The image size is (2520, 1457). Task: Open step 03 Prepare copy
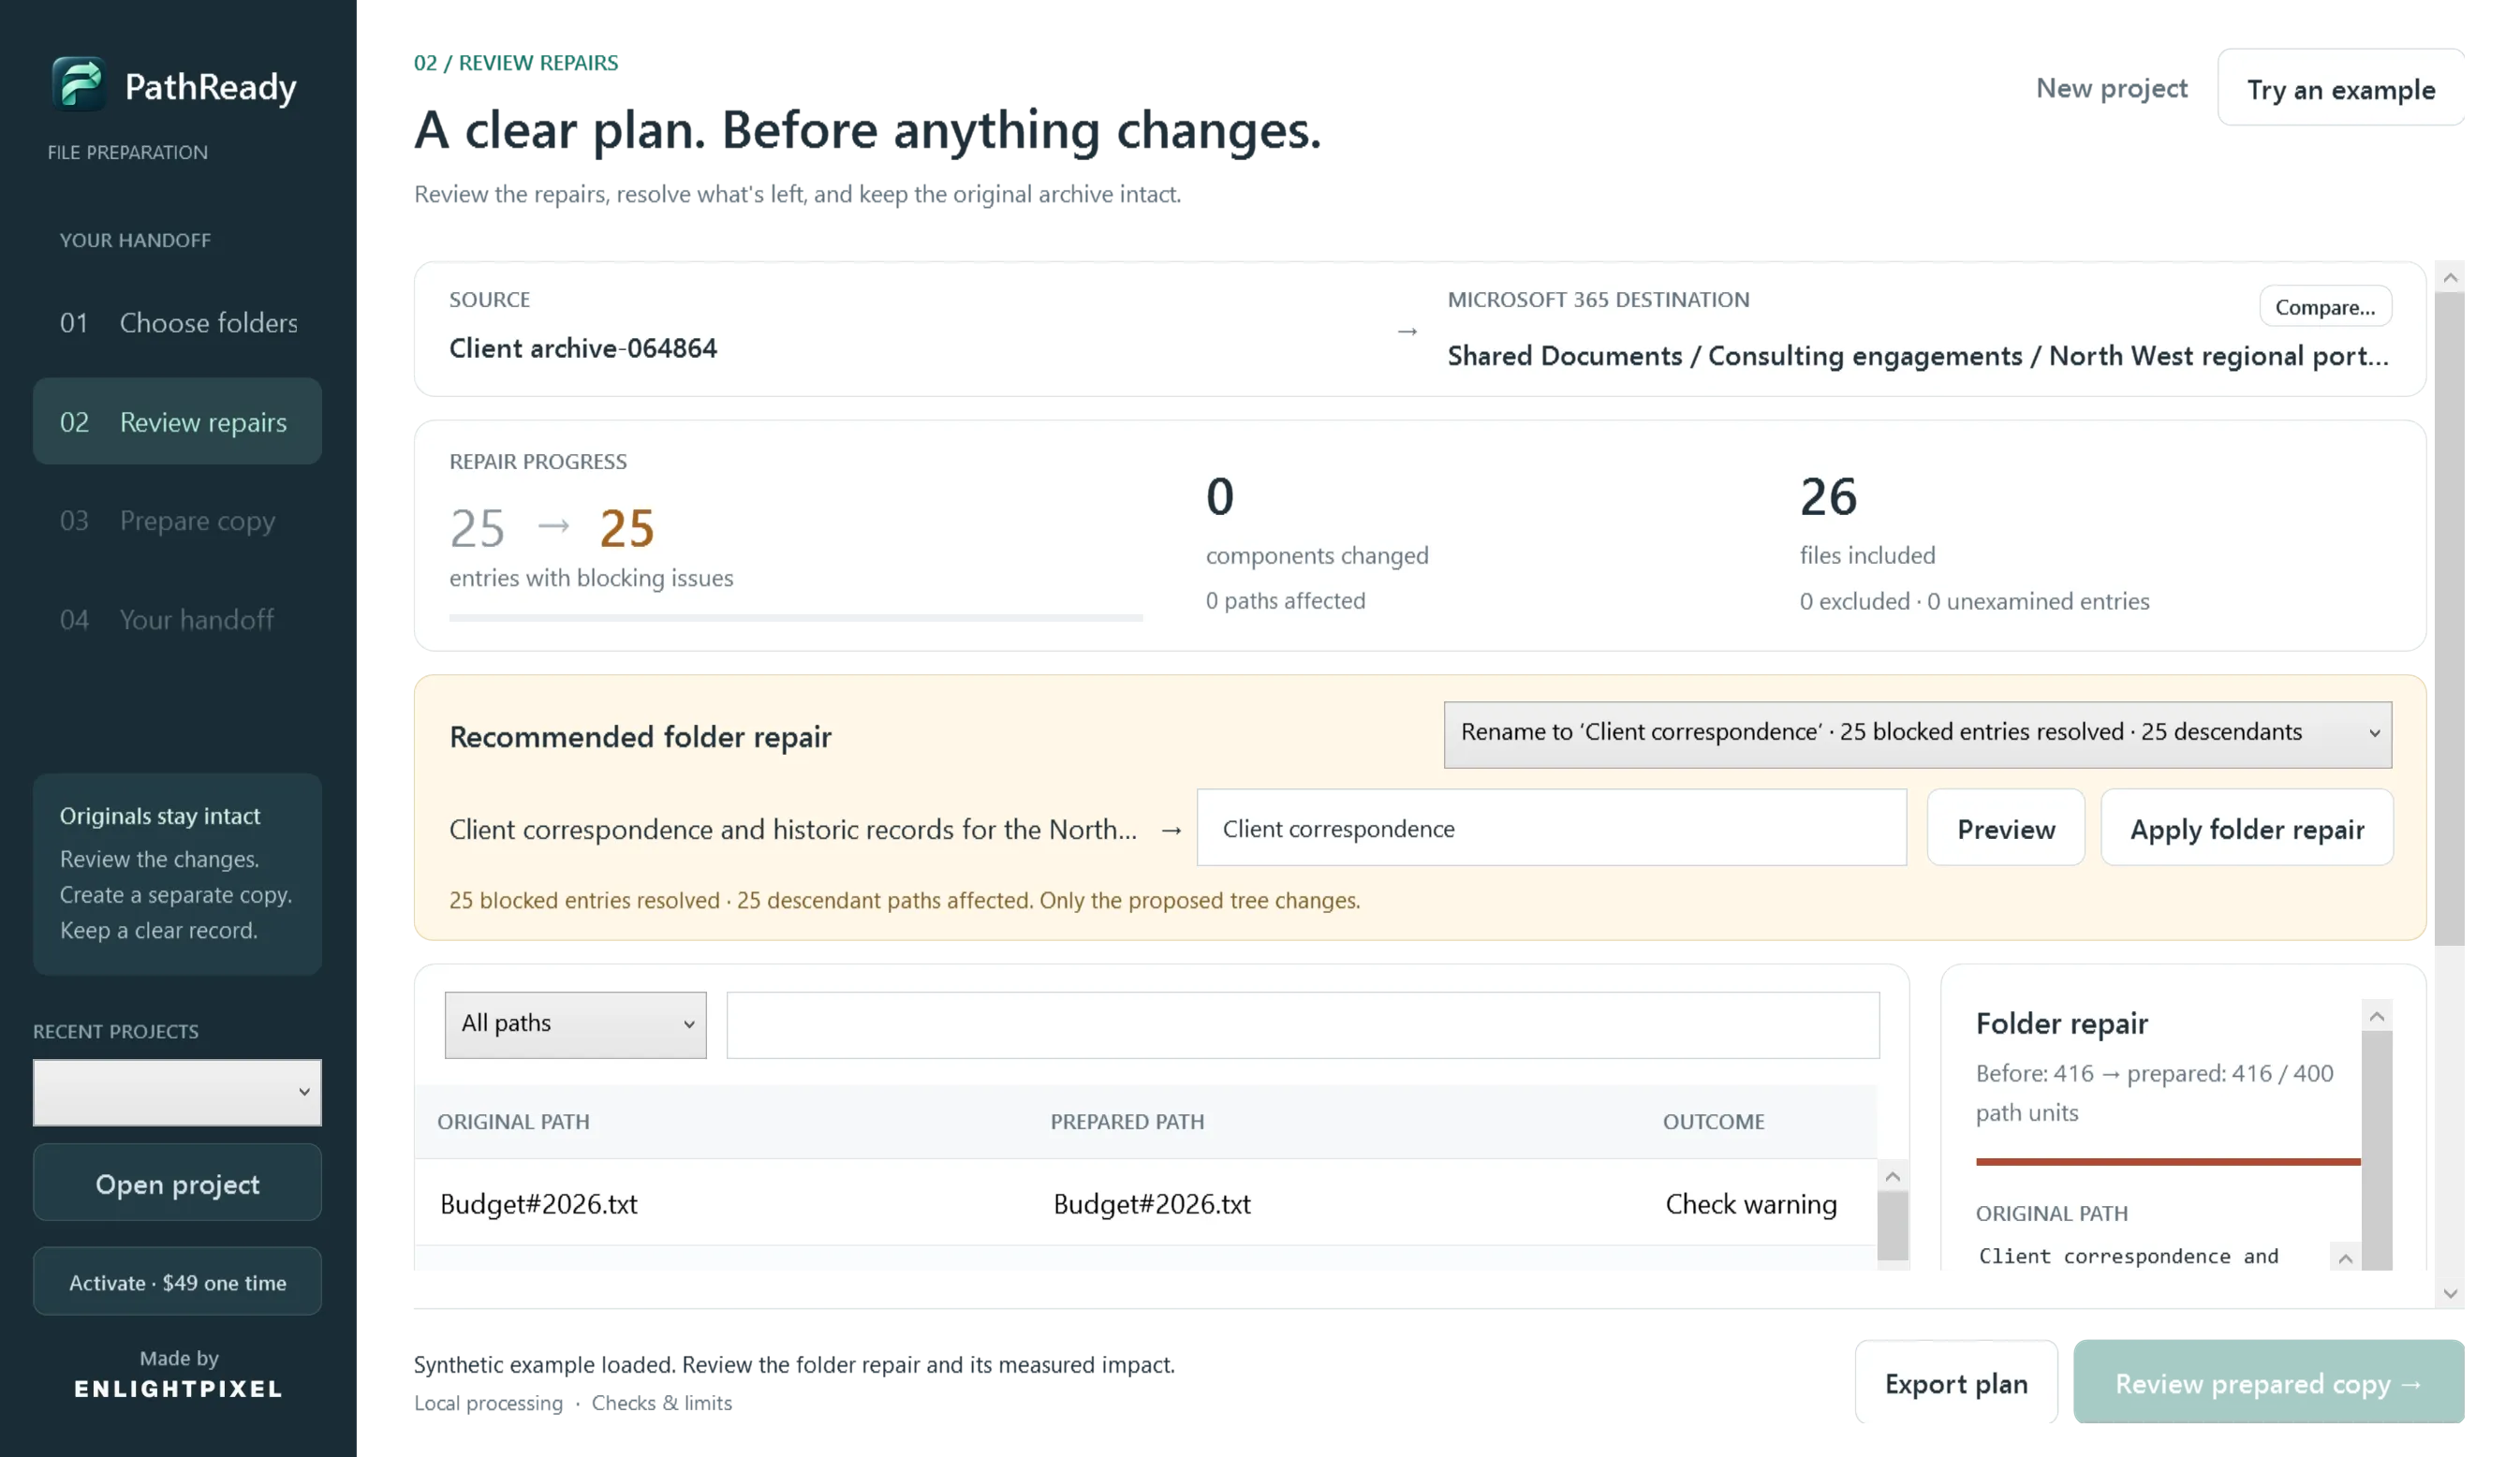pyautogui.click(x=178, y=520)
